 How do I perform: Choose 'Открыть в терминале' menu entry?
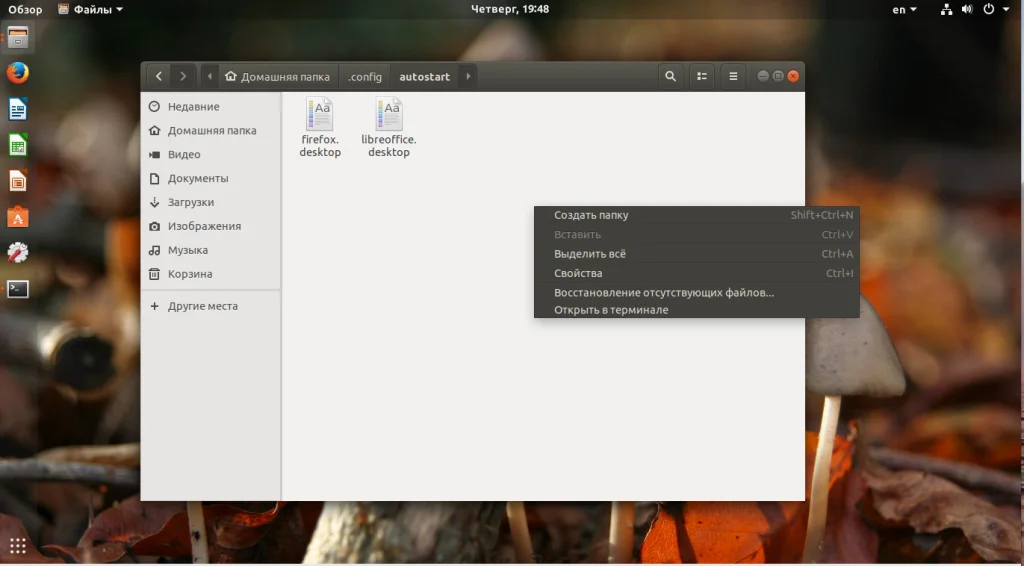tap(611, 310)
